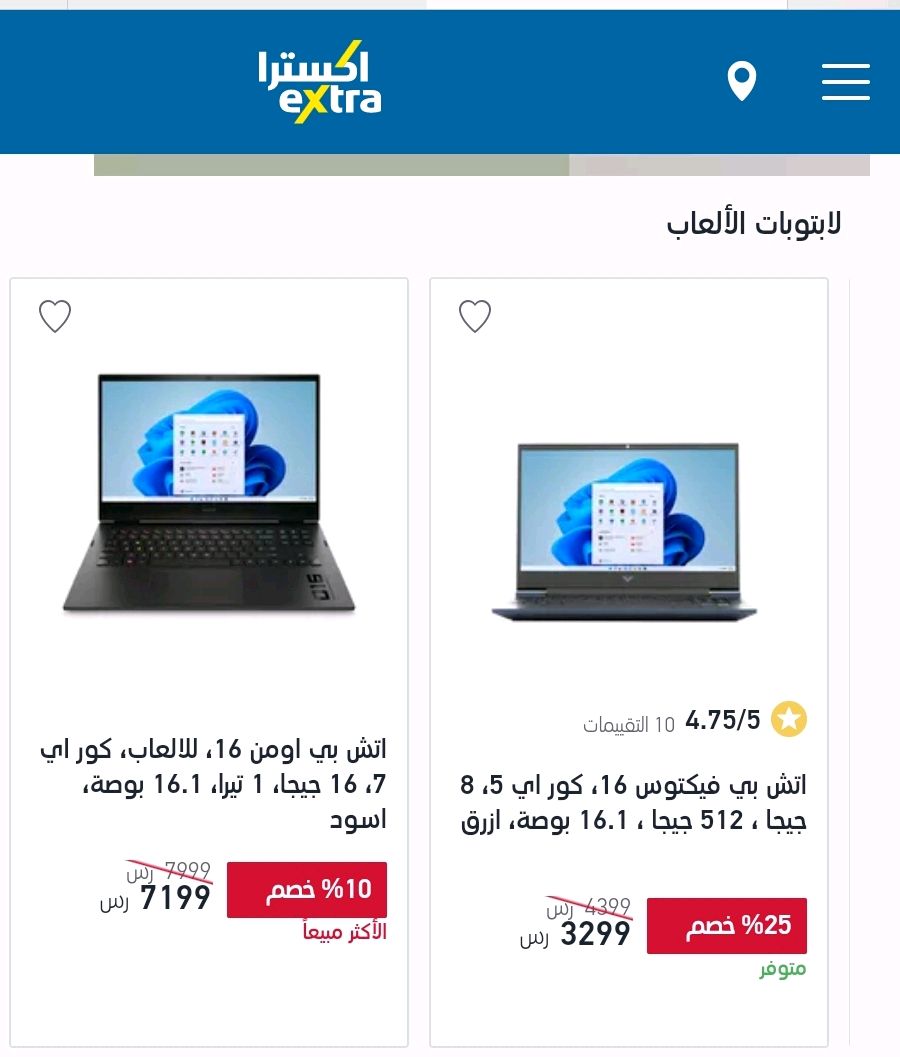Viewport: 900px width, 1057px height.
Task: Click the 25% discount badge
Action: (x=727, y=926)
